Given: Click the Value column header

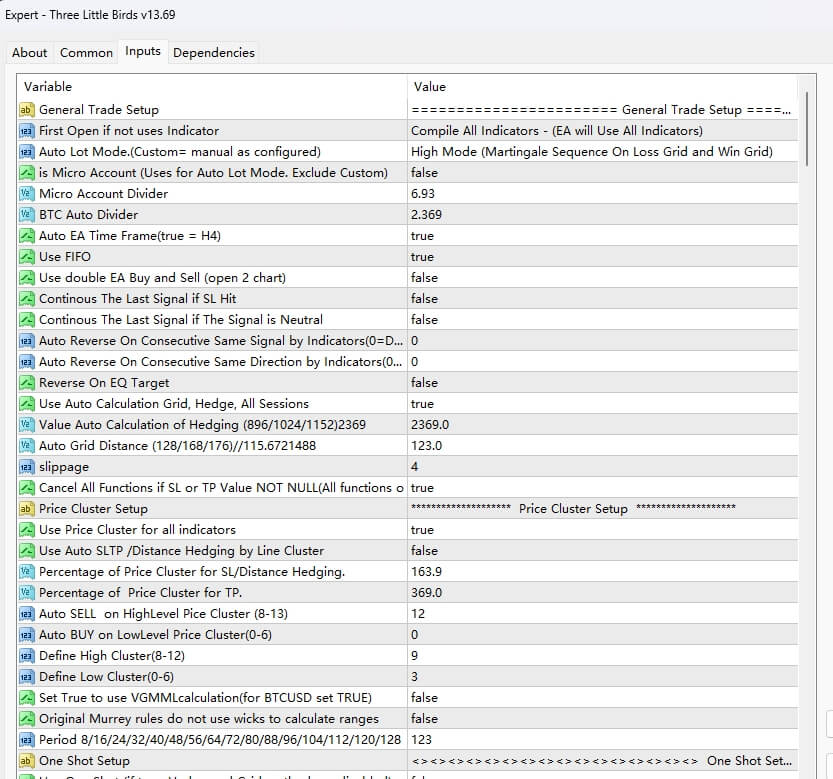Looking at the screenshot, I should [600, 87].
